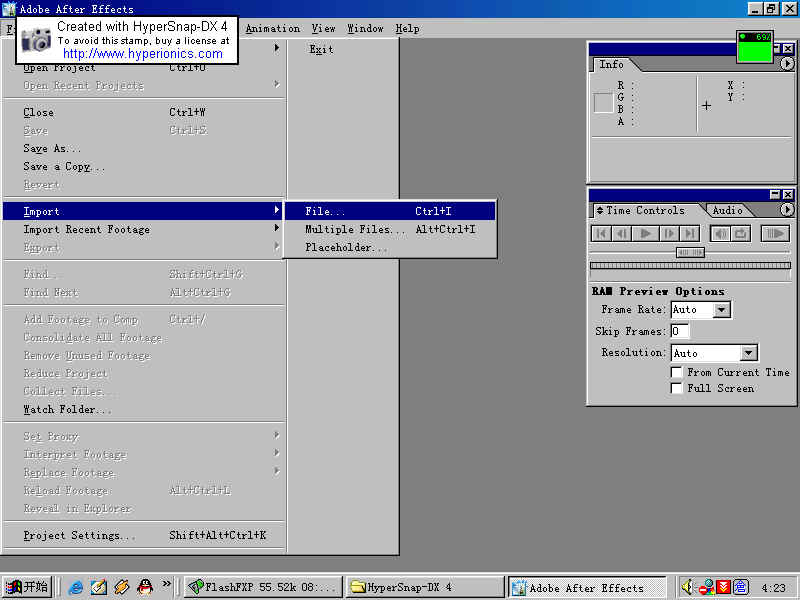Select the Info tab
Image resolution: width=800 pixels, height=600 pixels.
point(611,65)
